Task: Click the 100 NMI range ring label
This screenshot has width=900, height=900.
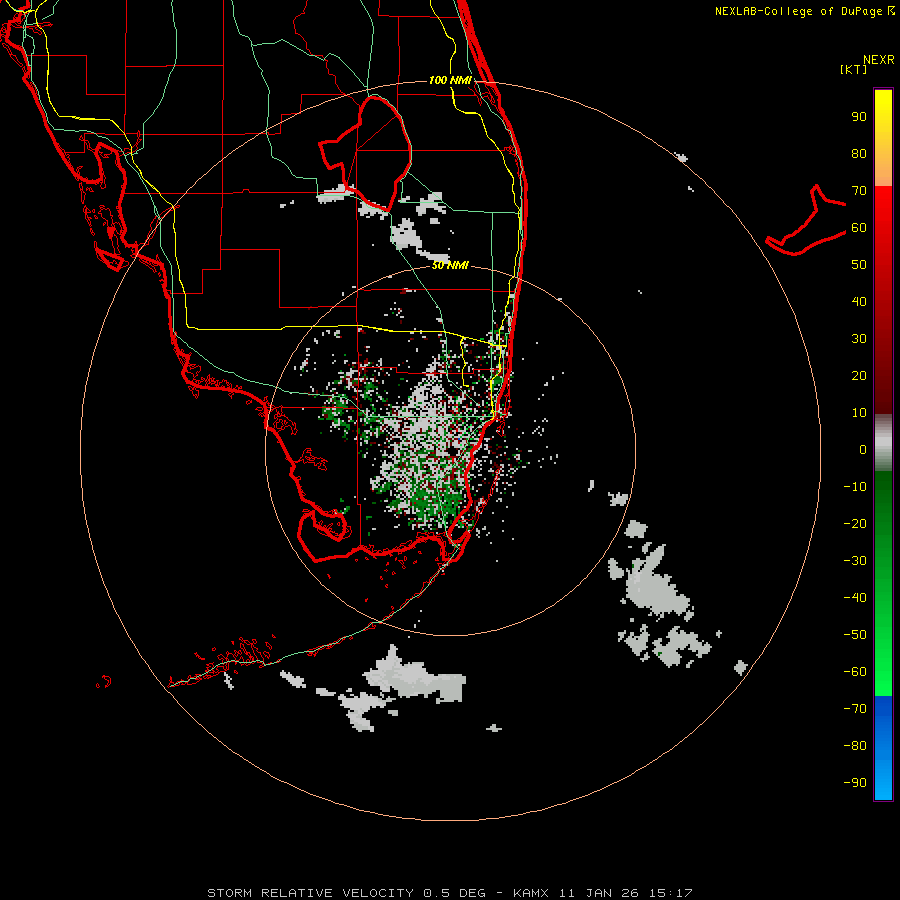Action: (x=450, y=80)
